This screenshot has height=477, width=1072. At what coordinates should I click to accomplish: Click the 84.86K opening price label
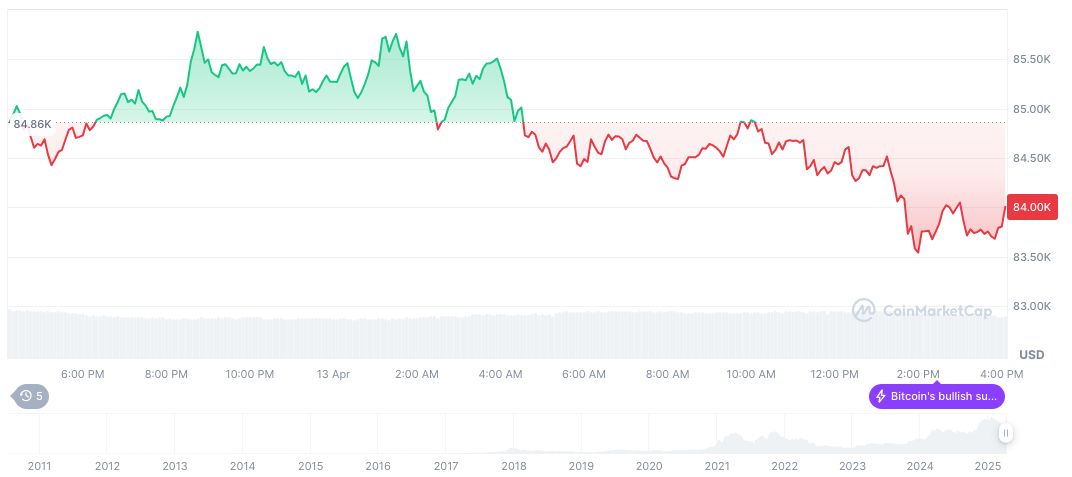tap(32, 124)
